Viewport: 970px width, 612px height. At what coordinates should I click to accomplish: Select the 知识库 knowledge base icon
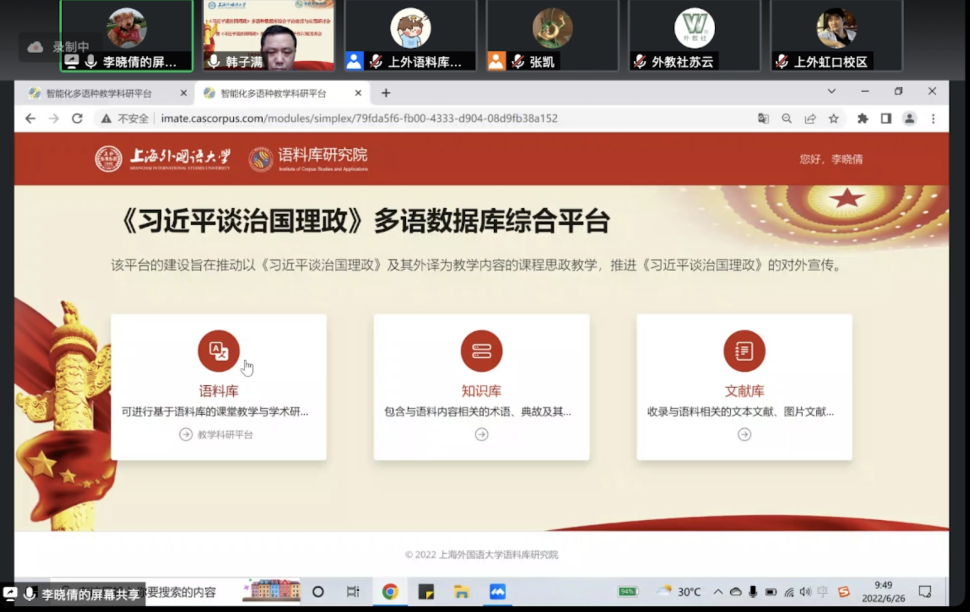481,352
